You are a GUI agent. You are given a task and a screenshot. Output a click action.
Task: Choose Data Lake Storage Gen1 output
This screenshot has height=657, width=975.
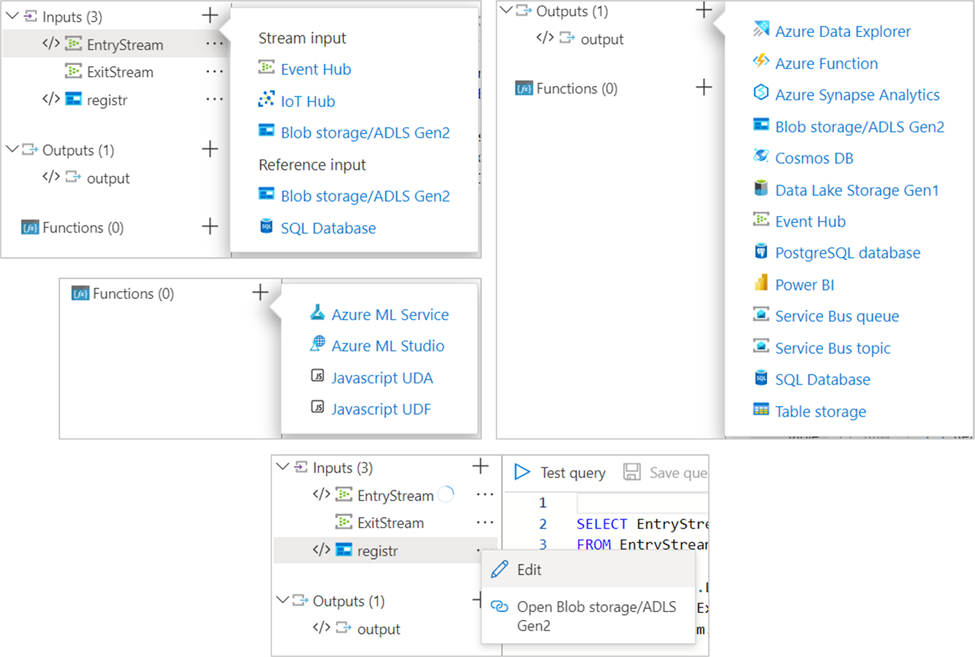pos(857,190)
